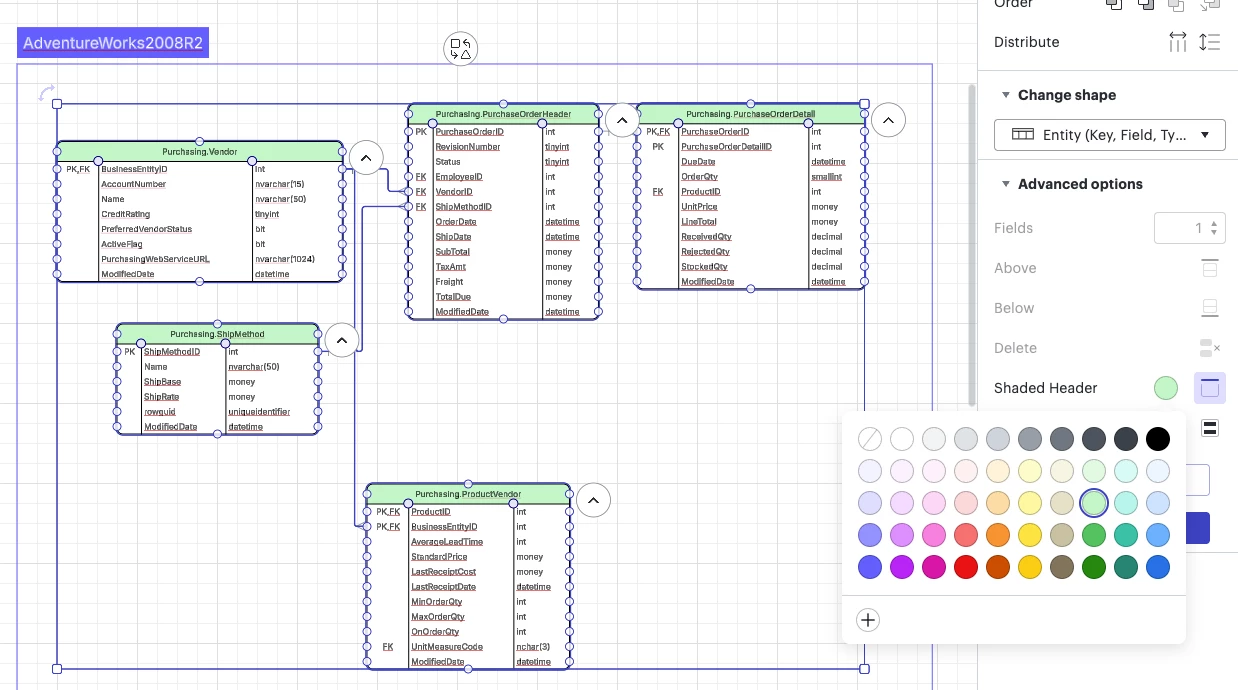Collapse the Advanced options section
Screen dimensions: 1238x690
click(x=1006, y=184)
